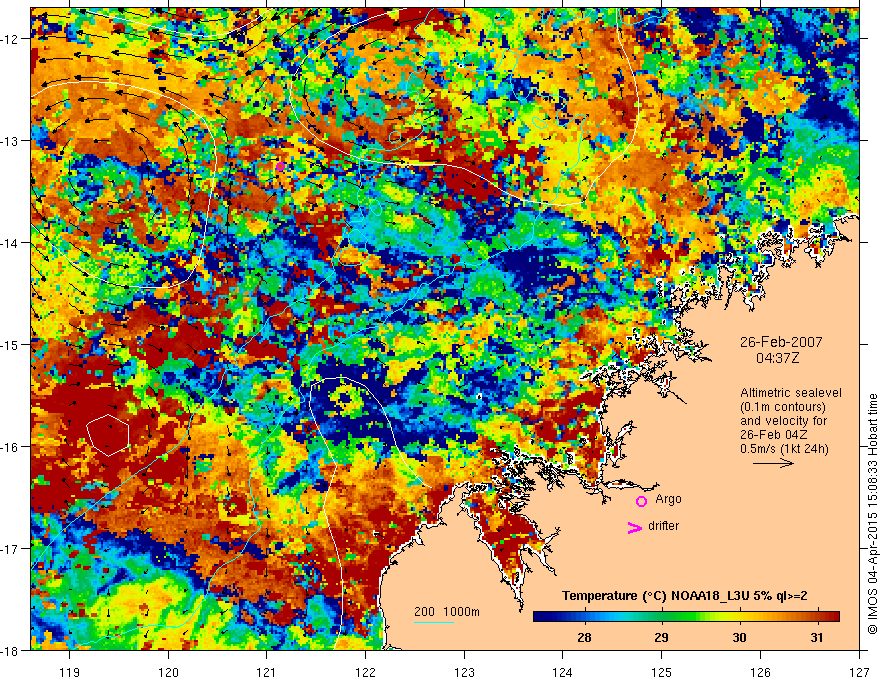Click the 31 label under the color bar
Viewport: 880px width, 680px height.
point(817,637)
